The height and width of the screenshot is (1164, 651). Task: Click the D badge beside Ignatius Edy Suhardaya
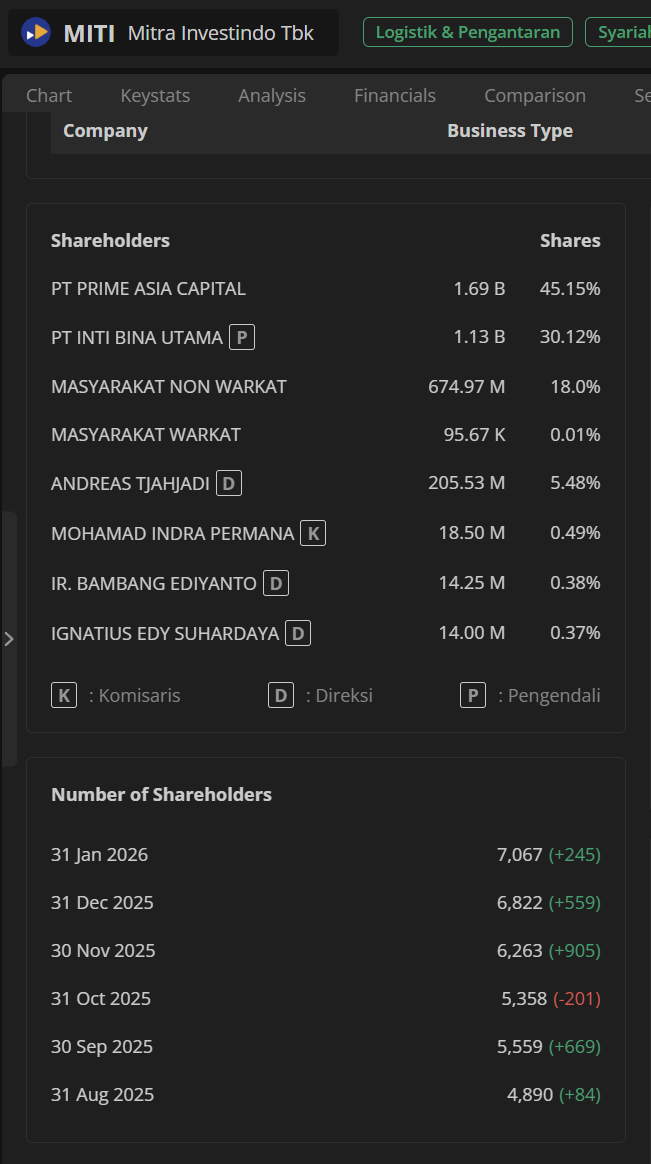pos(298,633)
